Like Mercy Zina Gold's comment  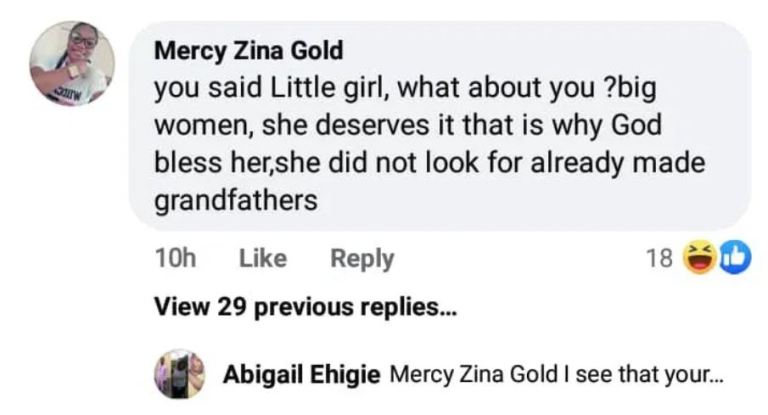click(x=262, y=259)
